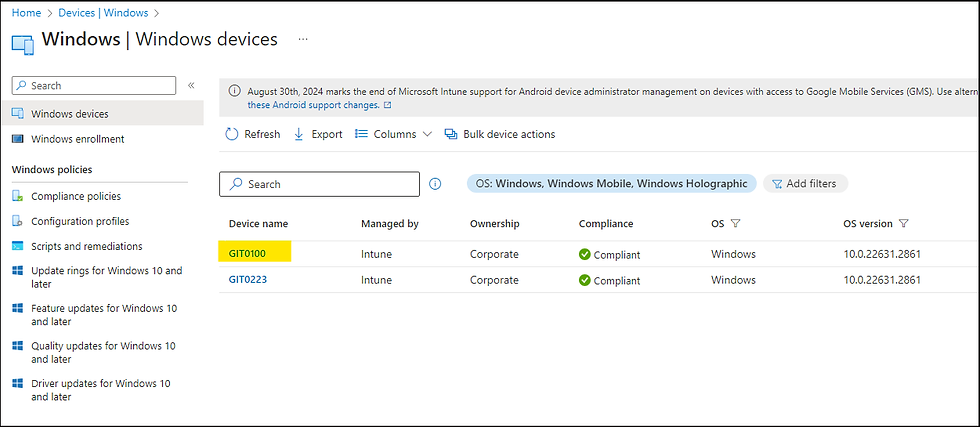Sort by Device name column
Image resolution: width=980 pixels, height=427 pixels.
[258, 224]
